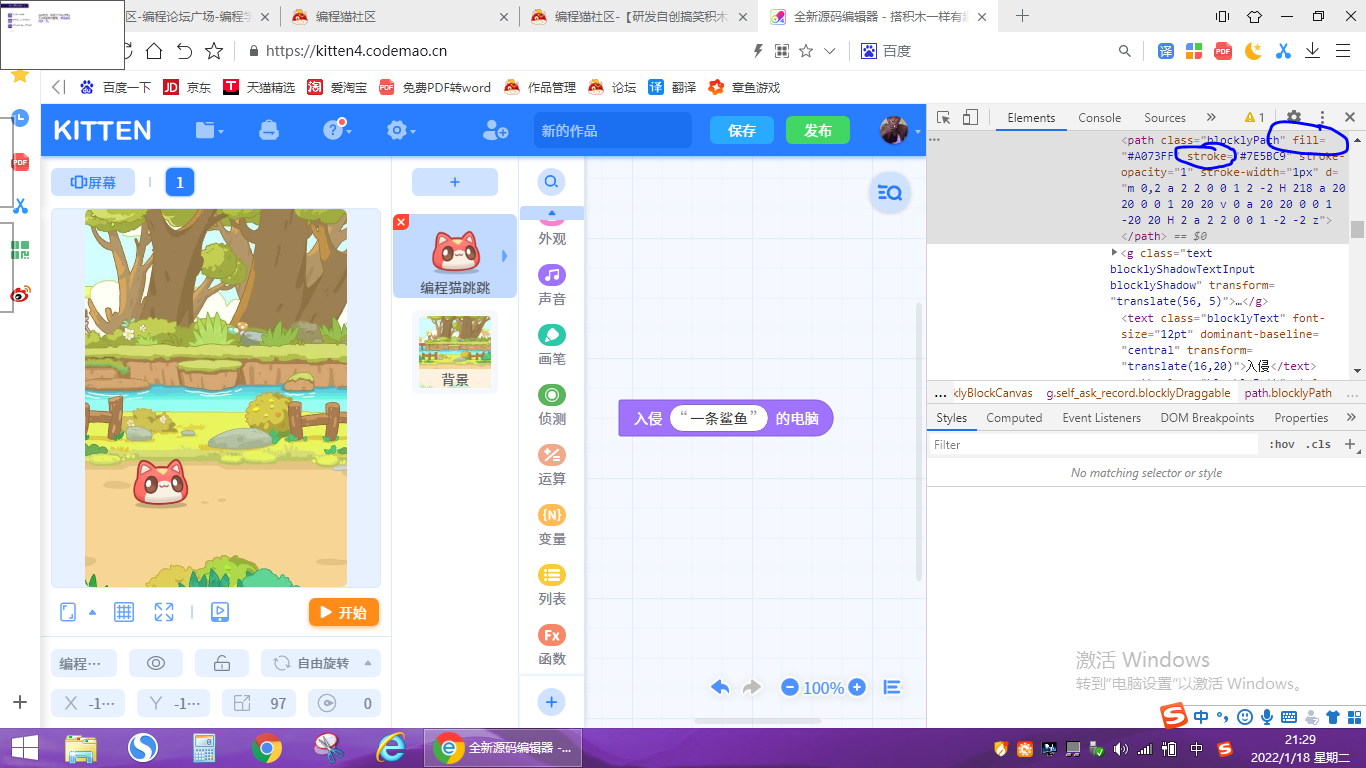Image resolution: width=1366 pixels, height=768 pixels.
Task: Click the tidy blocks align icon
Action: click(x=892, y=687)
